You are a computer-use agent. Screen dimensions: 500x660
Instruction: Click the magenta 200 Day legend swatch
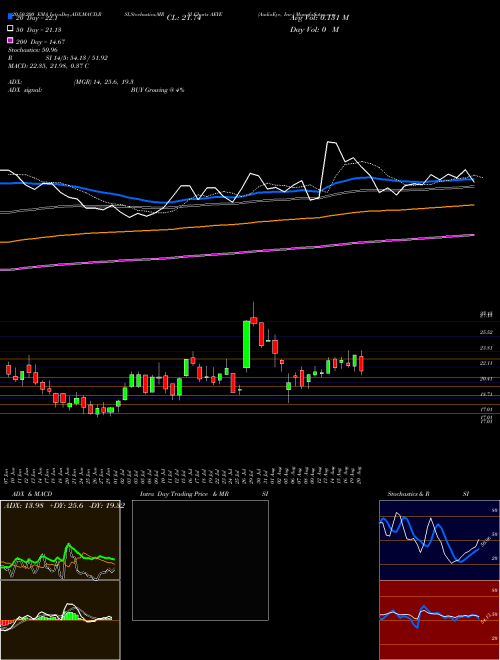click(x=10, y=41)
